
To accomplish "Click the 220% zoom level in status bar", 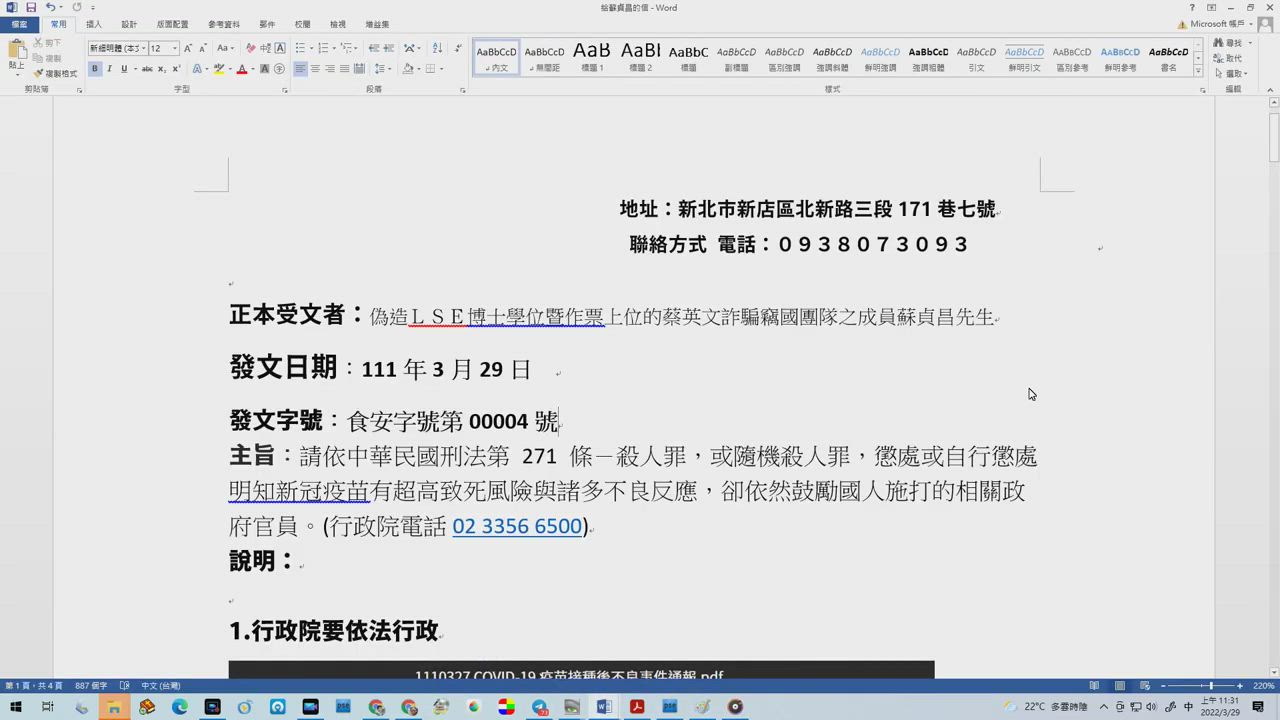I will click(x=1263, y=686).
